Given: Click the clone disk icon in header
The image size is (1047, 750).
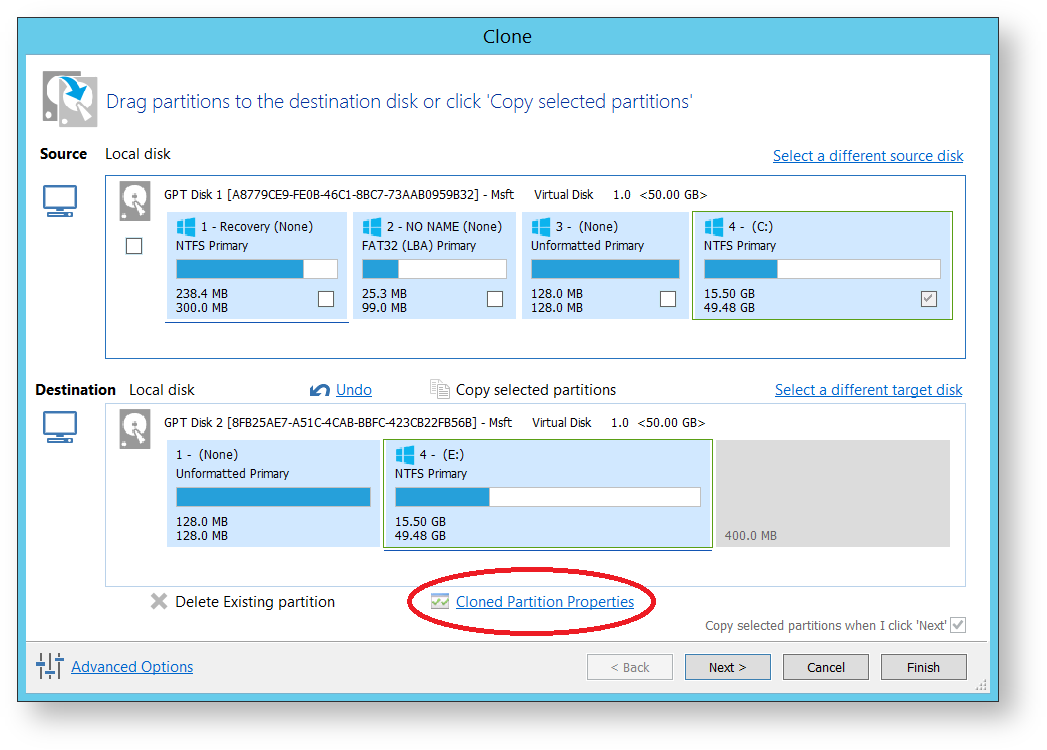Looking at the screenshot, I should pyautogui.click(x=69, y=99).
